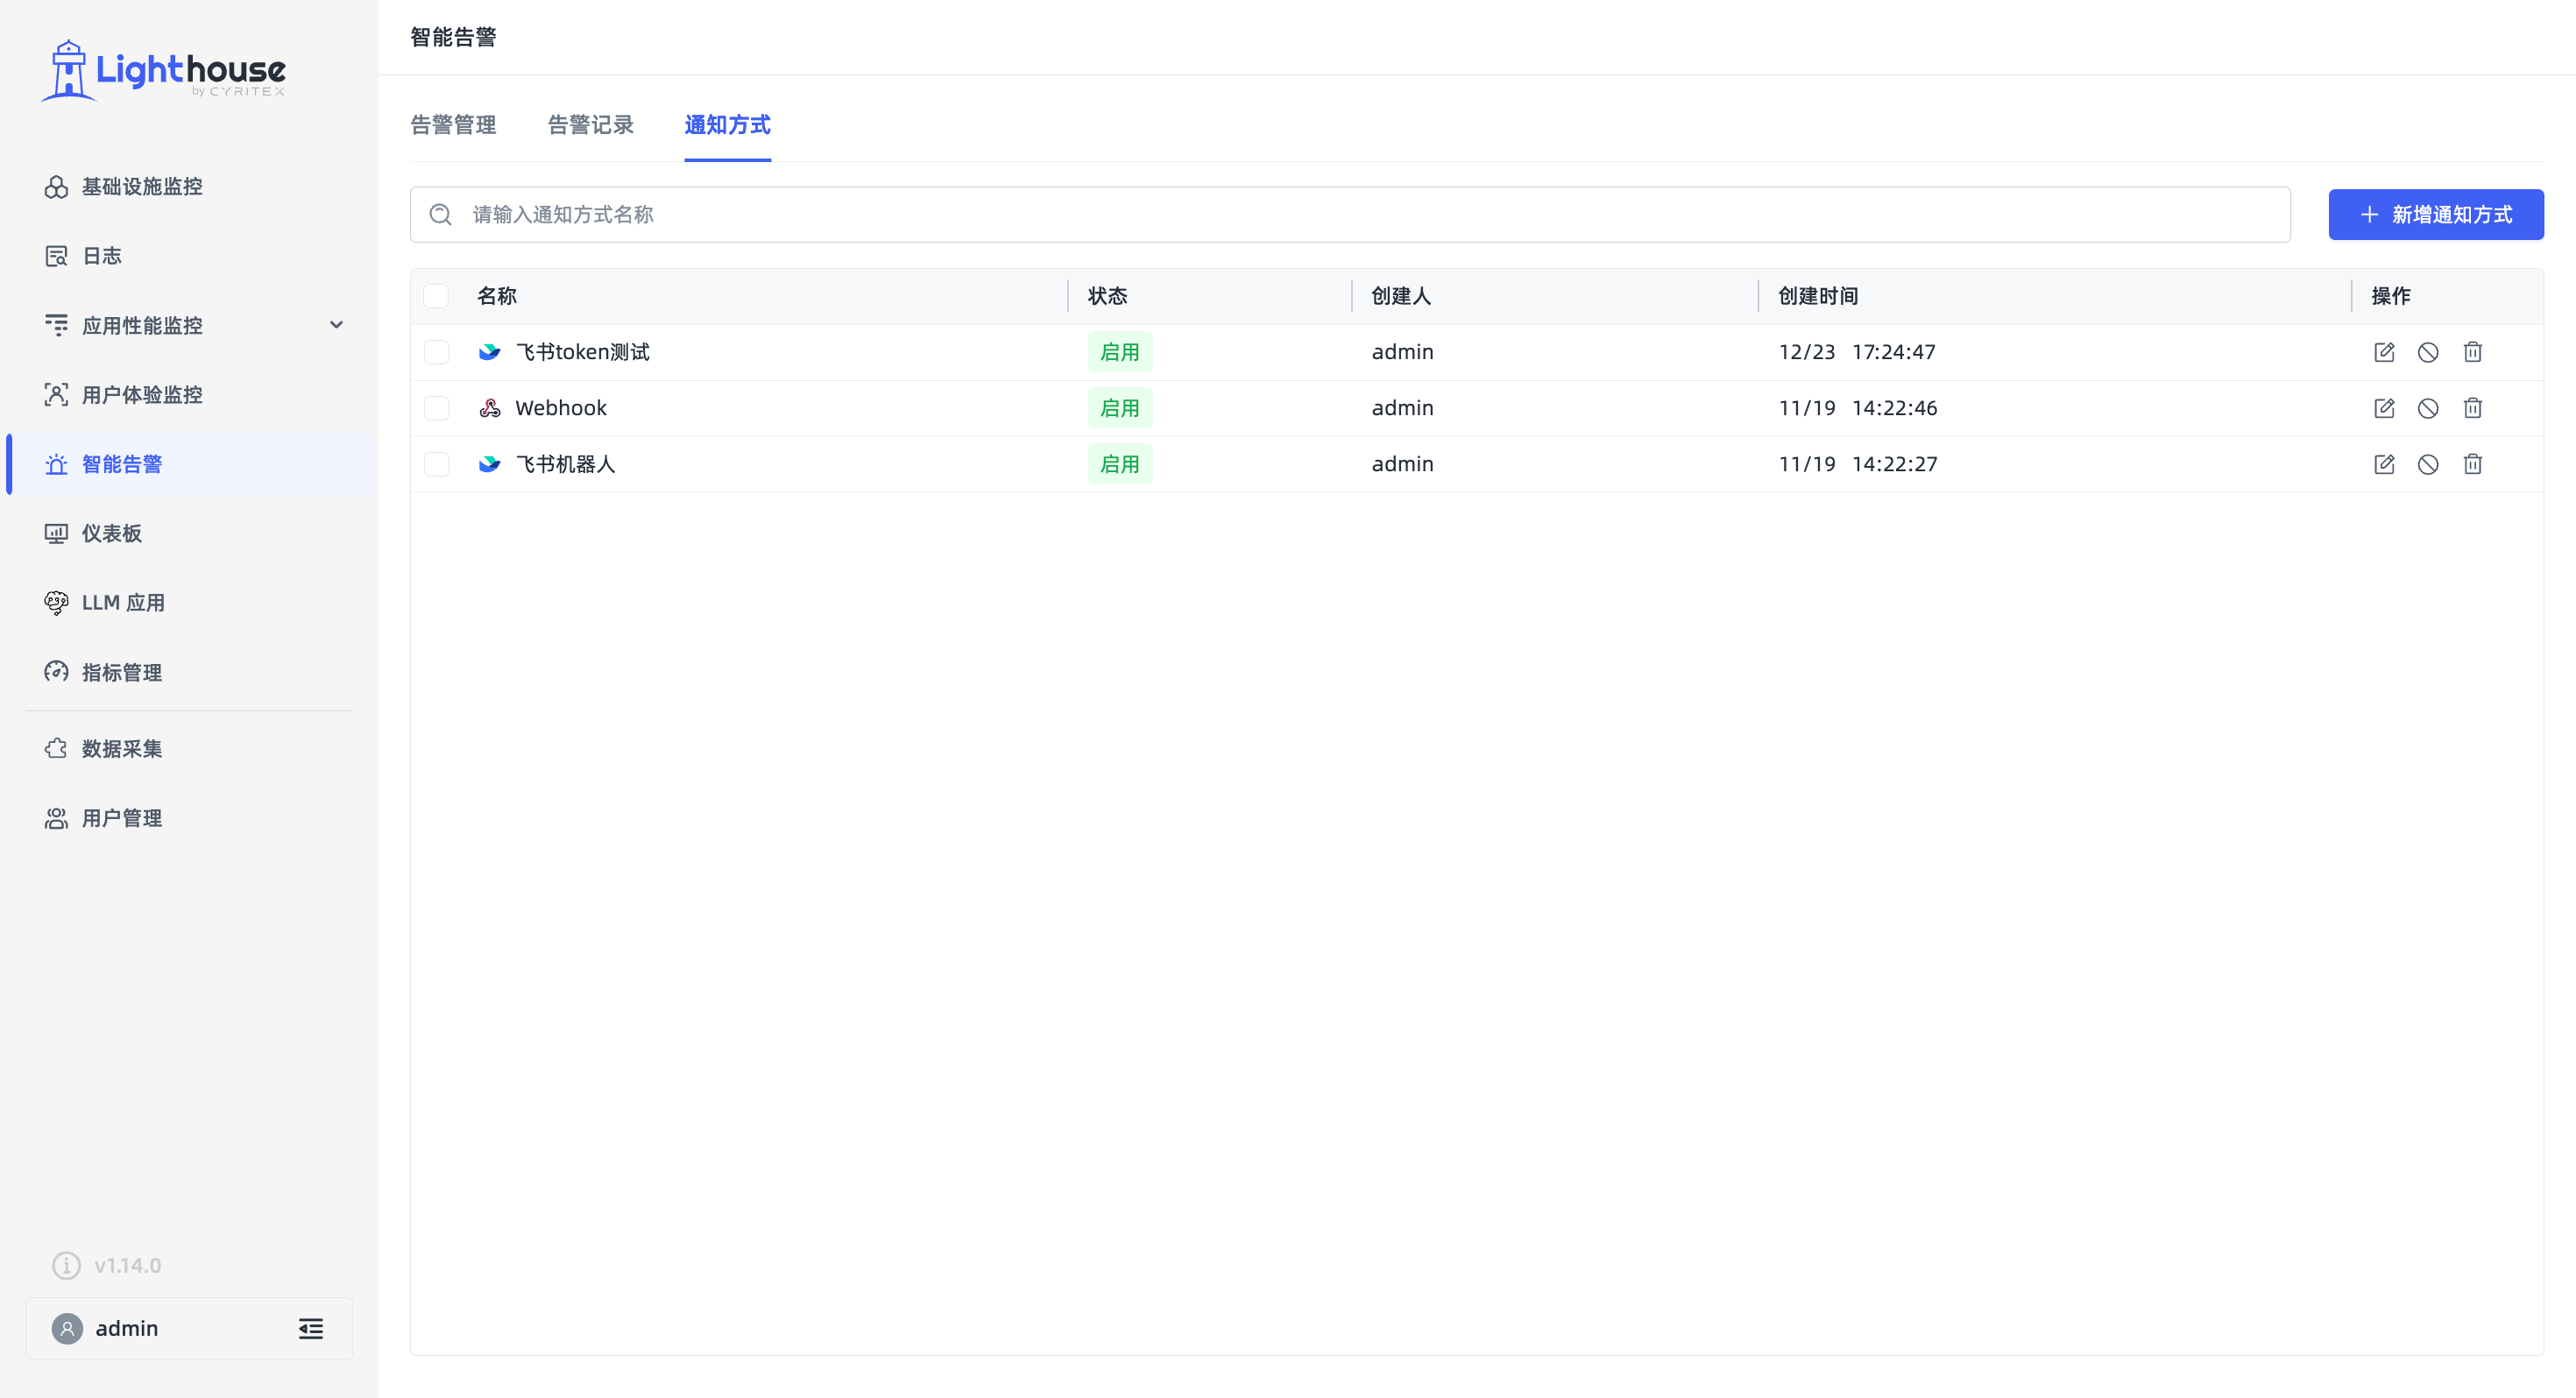The image size is (2576, 1398).
Task: Click the 名称 column header
Action: (x=497, y=296)
